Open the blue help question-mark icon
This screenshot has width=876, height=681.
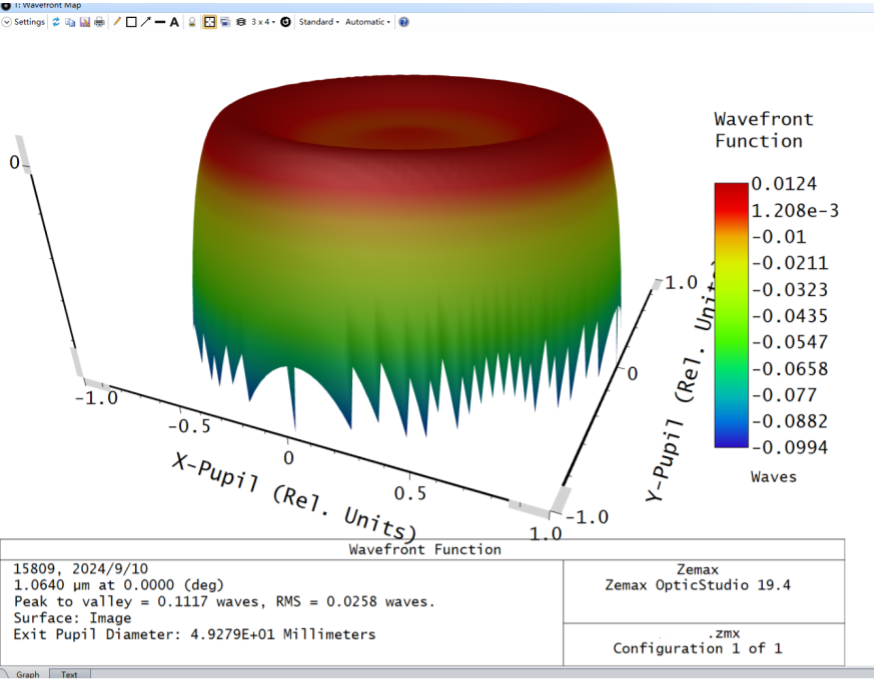click(x=404, y=22)
